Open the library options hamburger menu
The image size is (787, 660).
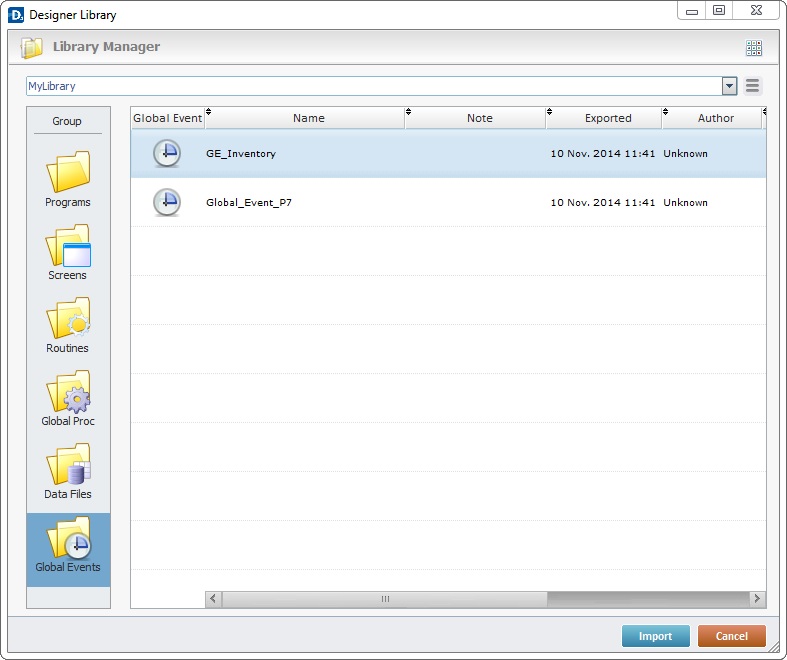coord(752,86)
